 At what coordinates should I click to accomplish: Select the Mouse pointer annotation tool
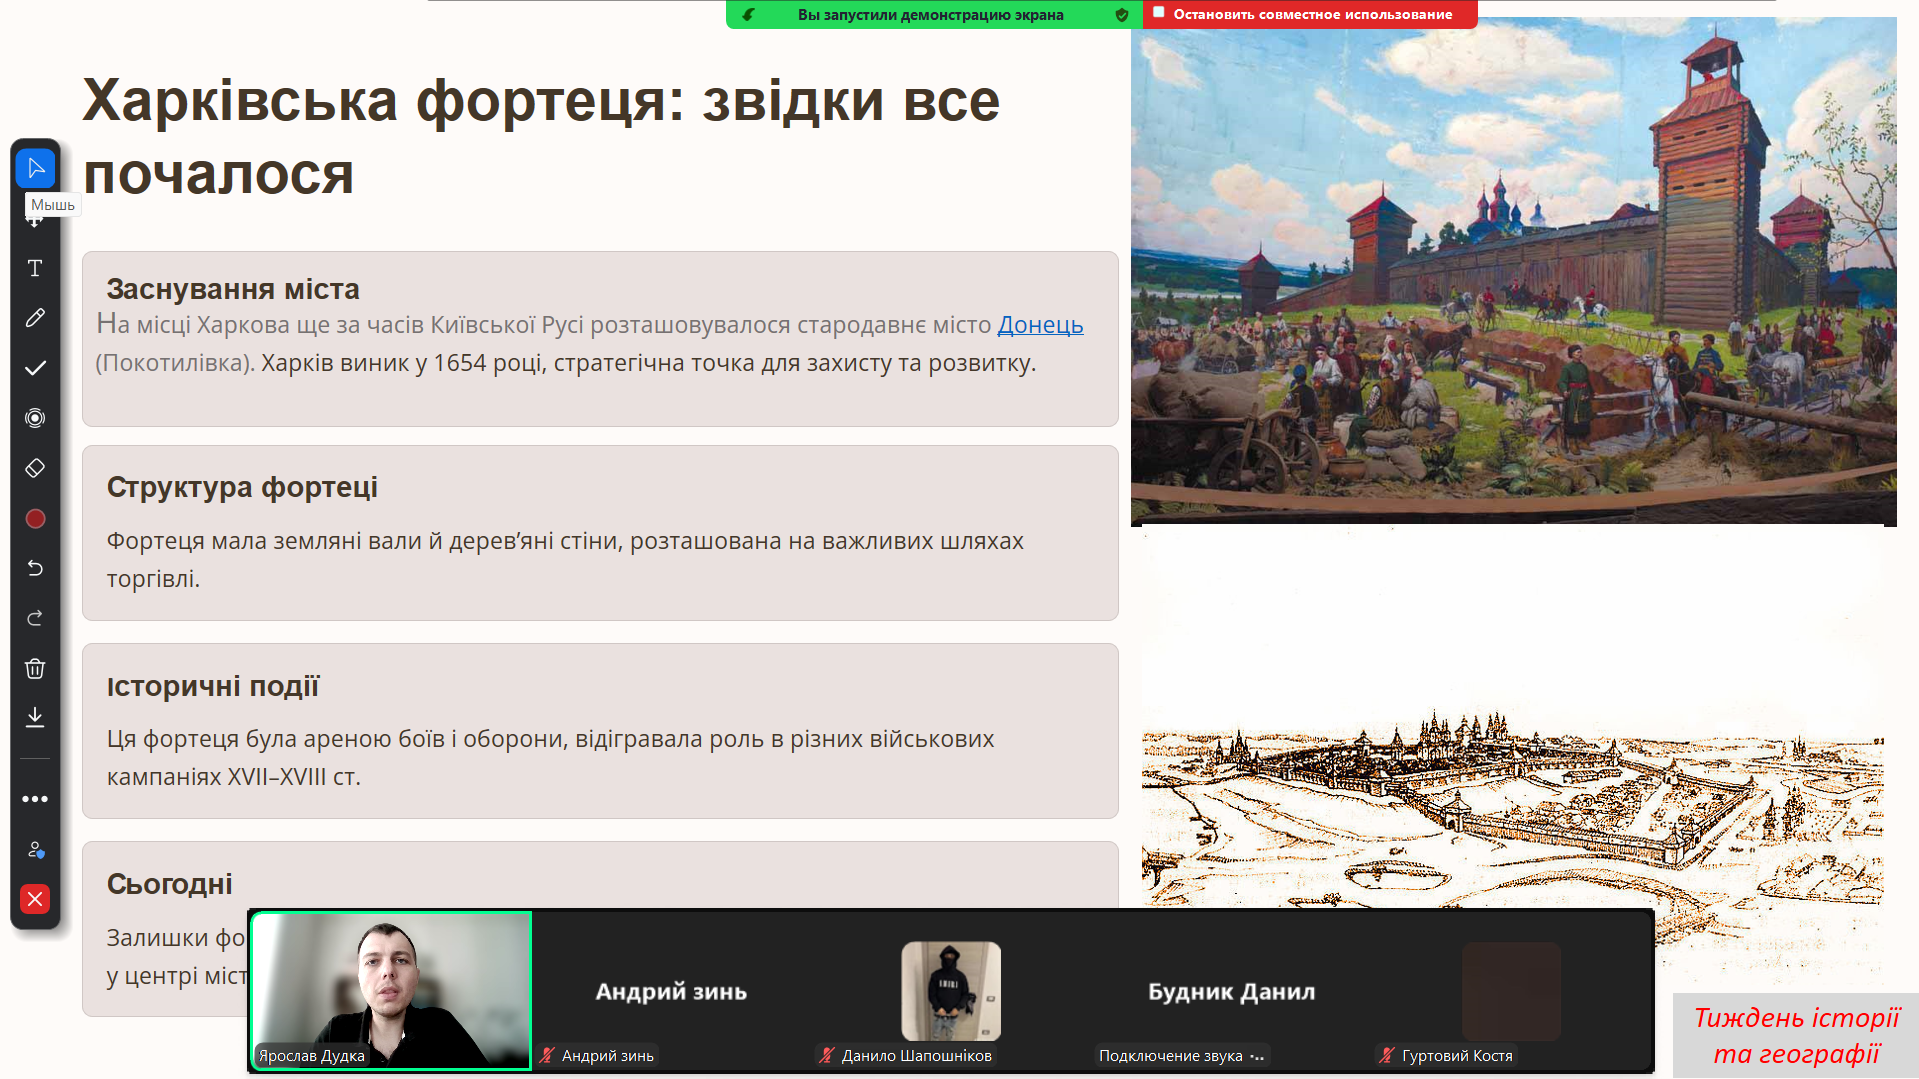point(35,168)
